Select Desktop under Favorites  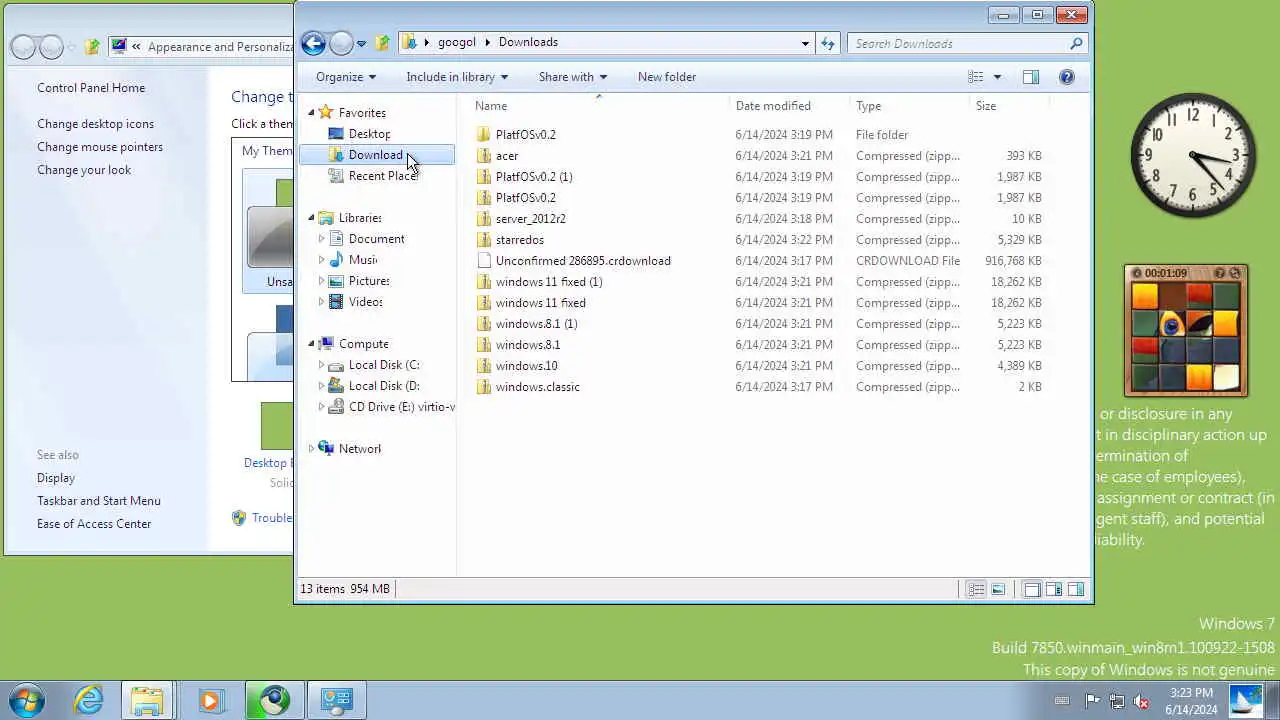point(369,134)
